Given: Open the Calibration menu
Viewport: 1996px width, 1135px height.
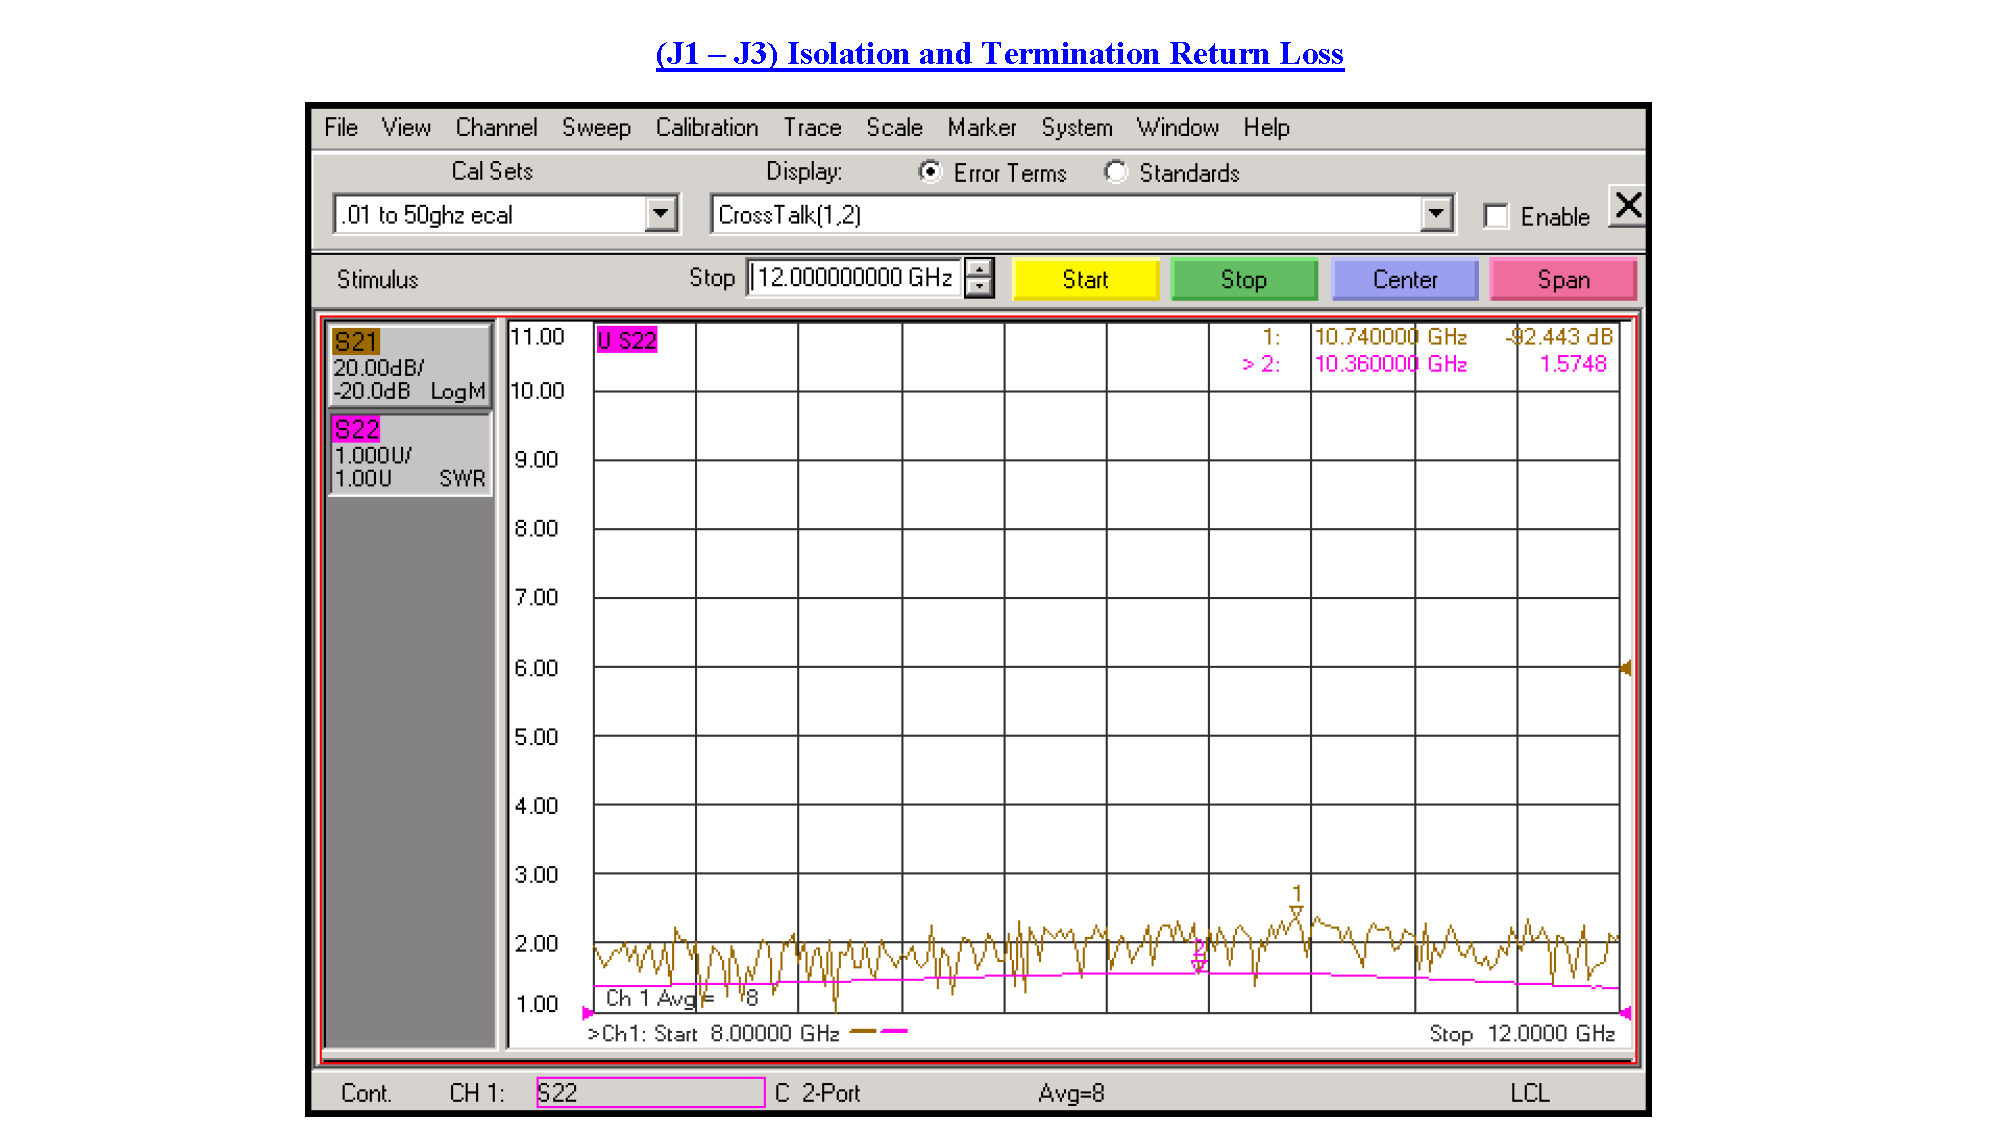Looking at the screenshot, I should (x=706, y=128).
